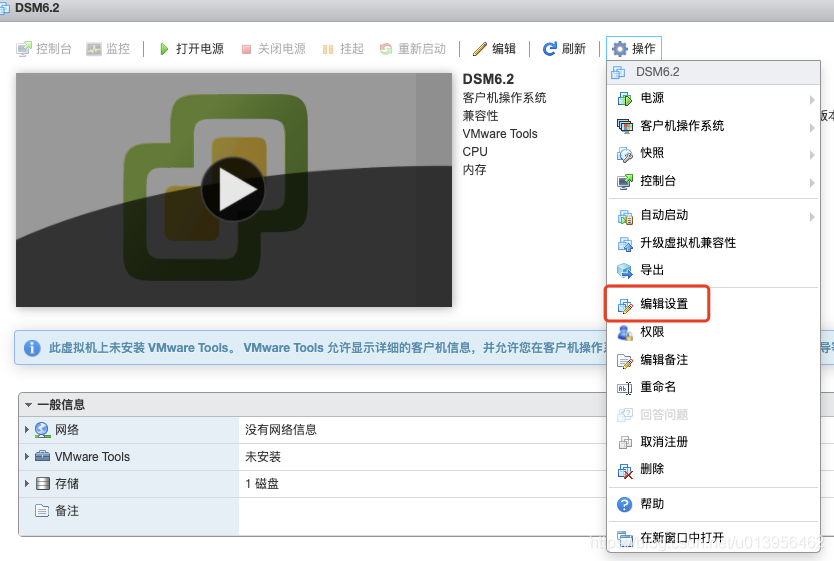Click the play button on VM preview
Image resolution: width=834 pixels, height=561 pixels.
coord(233,189)
